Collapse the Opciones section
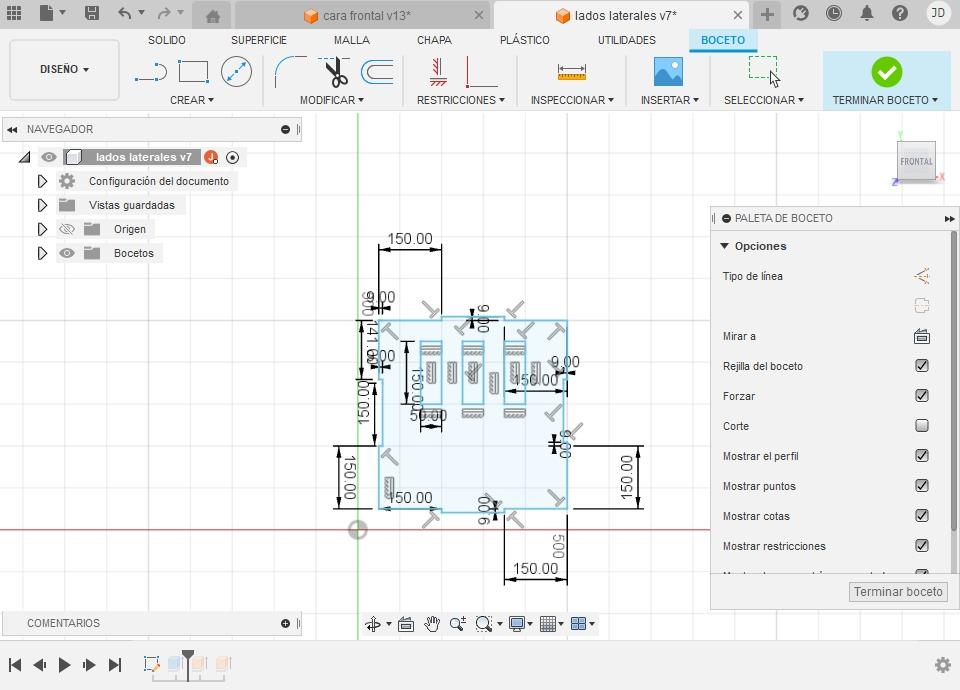This screenshot has width=960, height=690. 725,246
